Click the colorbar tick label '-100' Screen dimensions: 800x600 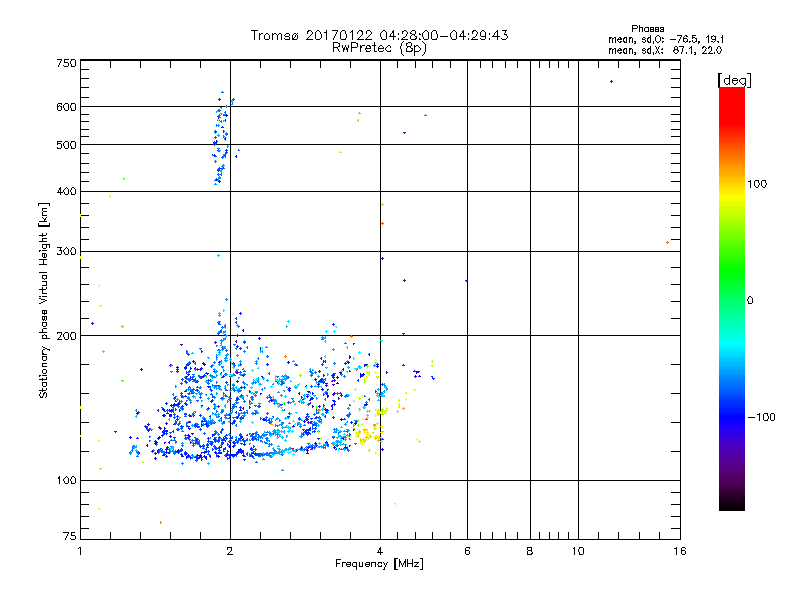761,417
